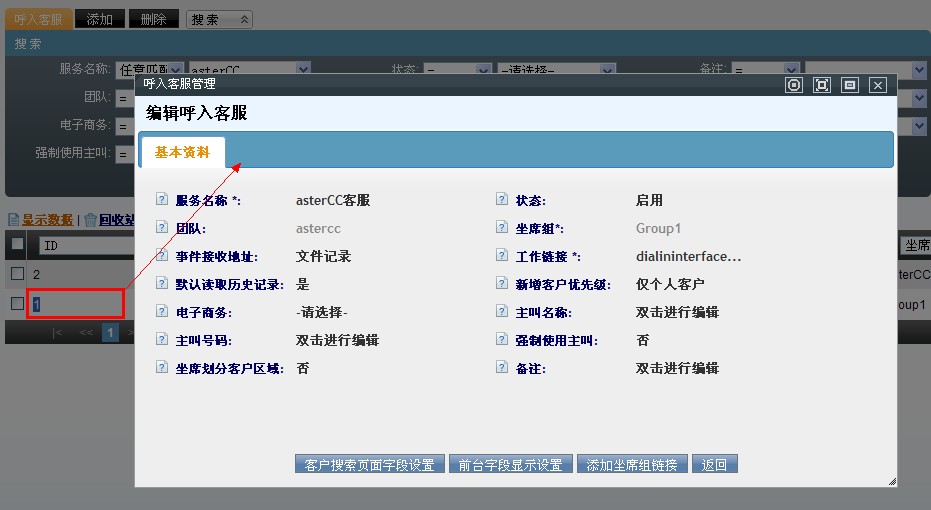Click help icon beside 备注 in dialog
Screen dimensions: 931x510
tap(502, 368)
